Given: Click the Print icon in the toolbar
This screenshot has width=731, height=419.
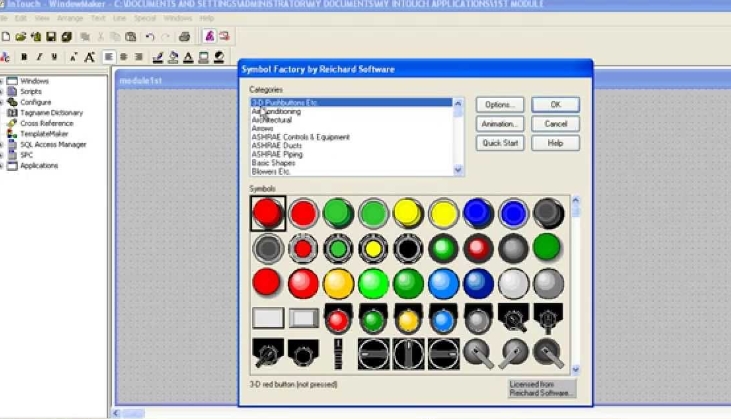Looking at the screenshot, I should click(x=184, y=37).
